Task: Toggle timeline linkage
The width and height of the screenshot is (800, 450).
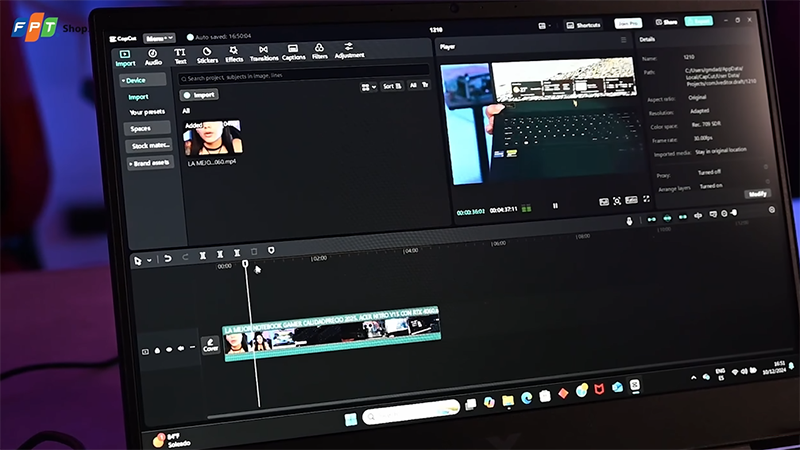Action: pos(683,217)
